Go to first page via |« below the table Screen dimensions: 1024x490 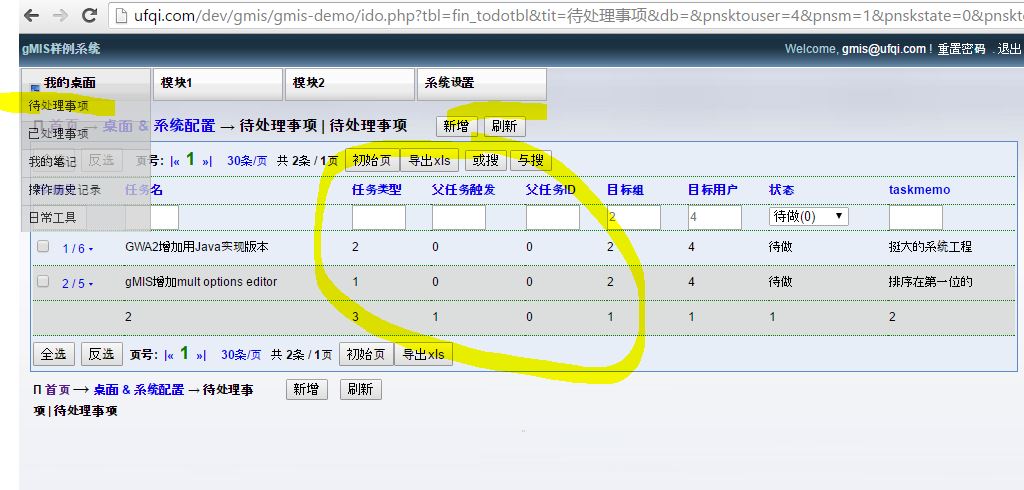pyautogui.click(x=168, y=355)
